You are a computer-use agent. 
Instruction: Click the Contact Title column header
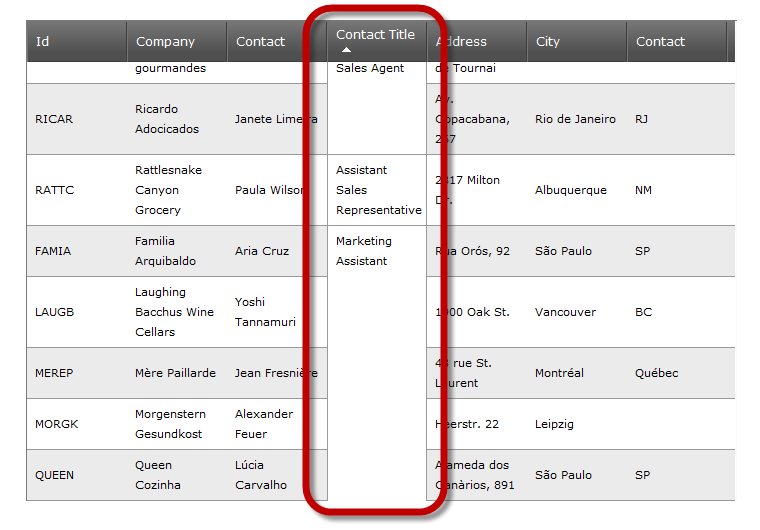pos(375,35)
